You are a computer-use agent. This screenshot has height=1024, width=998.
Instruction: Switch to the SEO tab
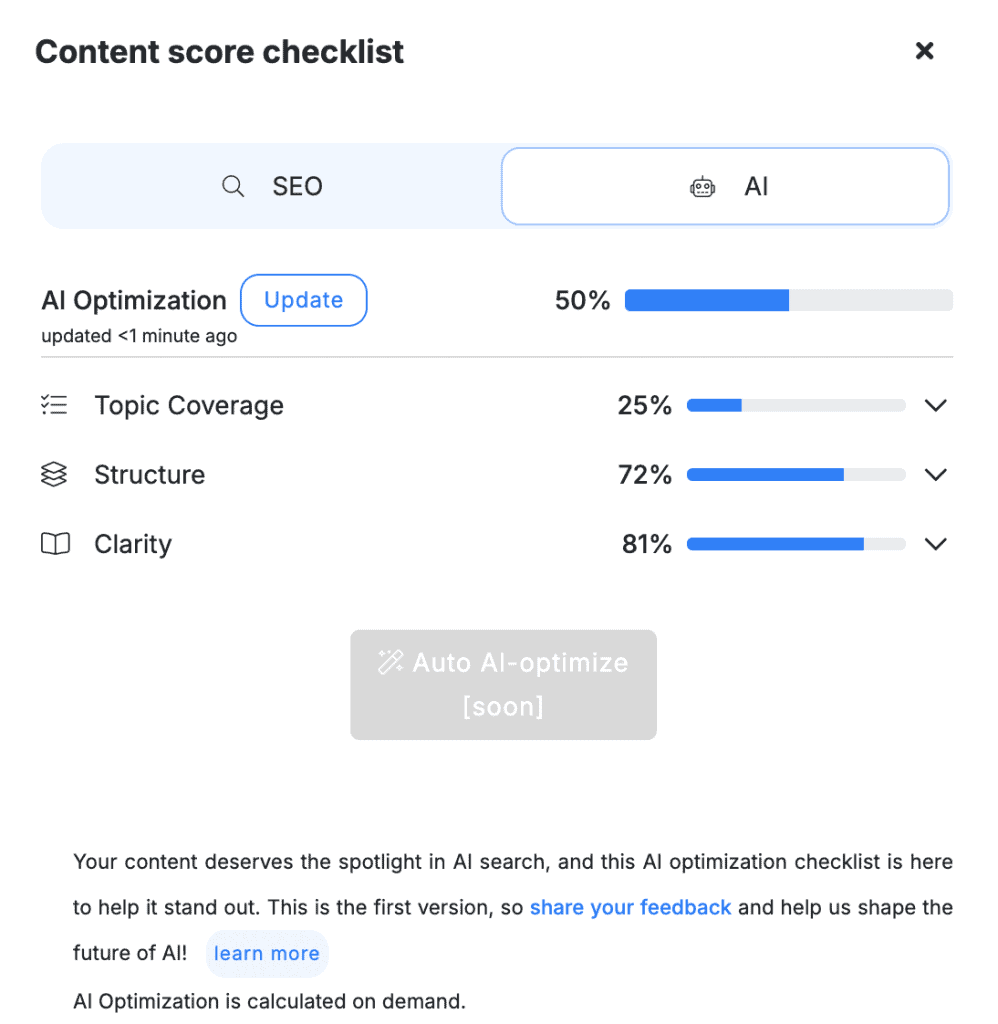tap(272, 187)
